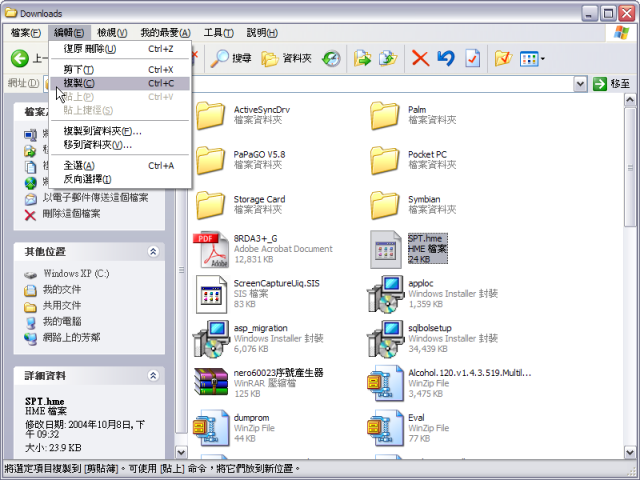Click file list scrollbar up arrow

(x=630, y=100)
